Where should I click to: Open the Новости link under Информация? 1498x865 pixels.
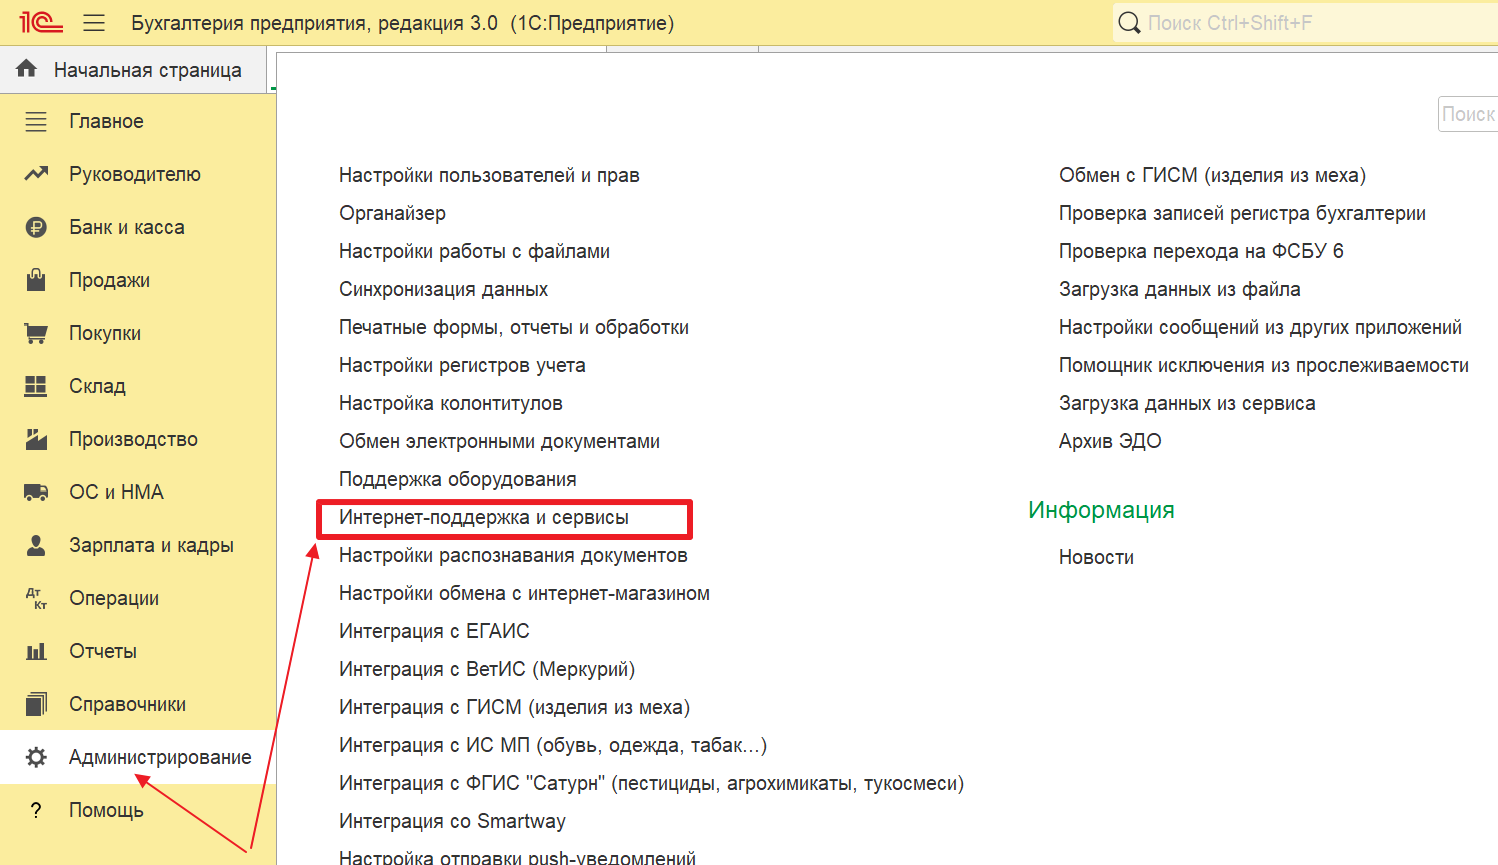pyautogui.click(x=1096, y=557)
